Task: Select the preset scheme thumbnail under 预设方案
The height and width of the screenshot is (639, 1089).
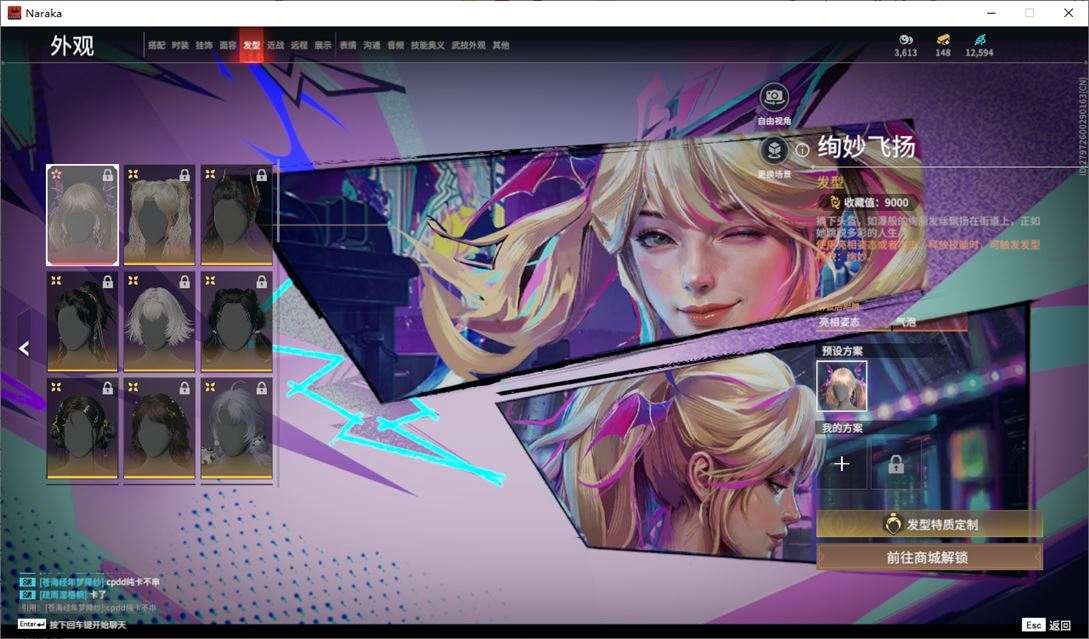Action: pos(842,386)
